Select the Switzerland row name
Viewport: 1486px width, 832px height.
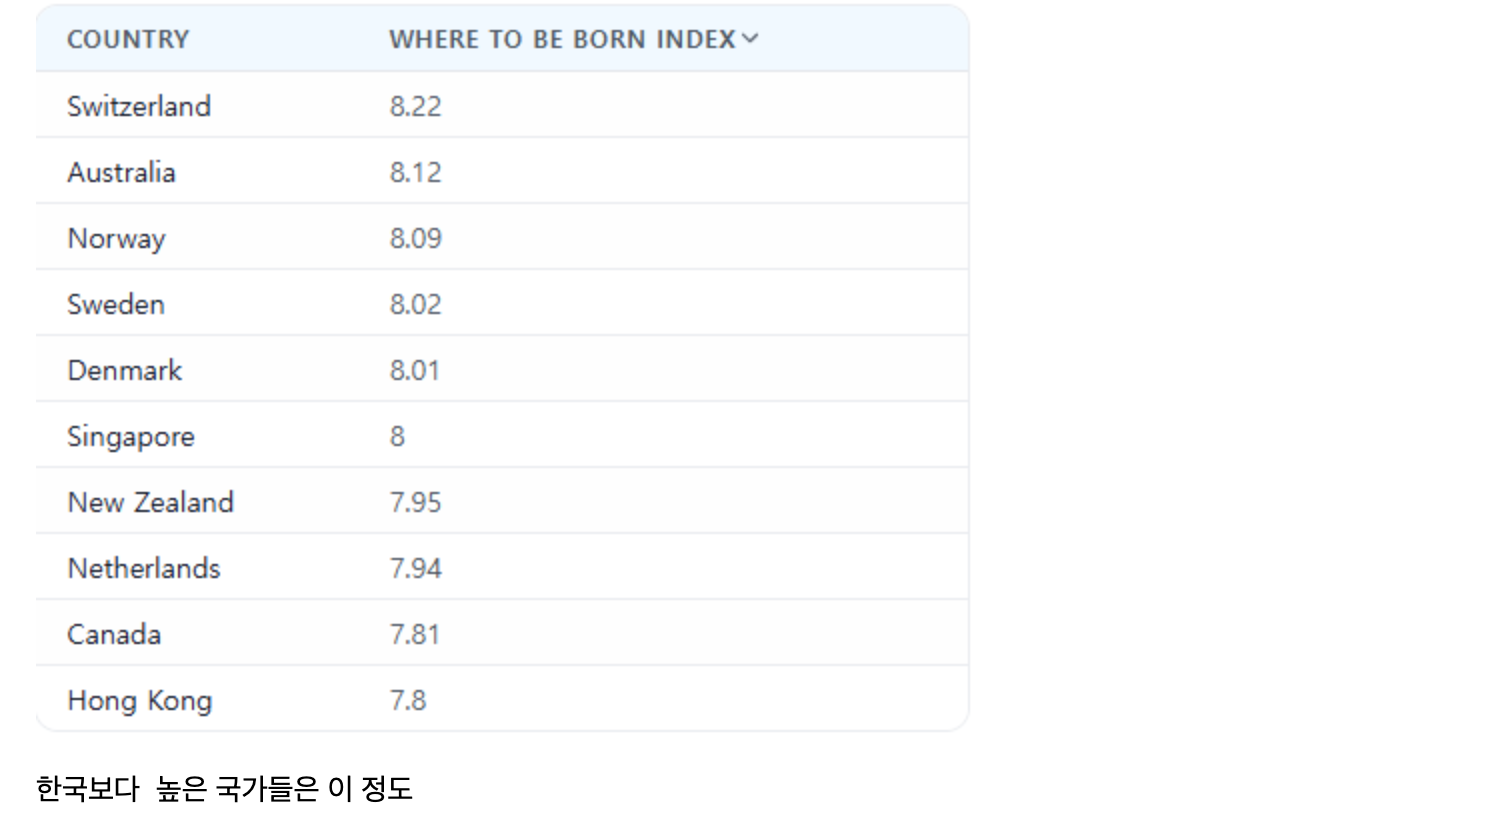click(x=139, y=106)
